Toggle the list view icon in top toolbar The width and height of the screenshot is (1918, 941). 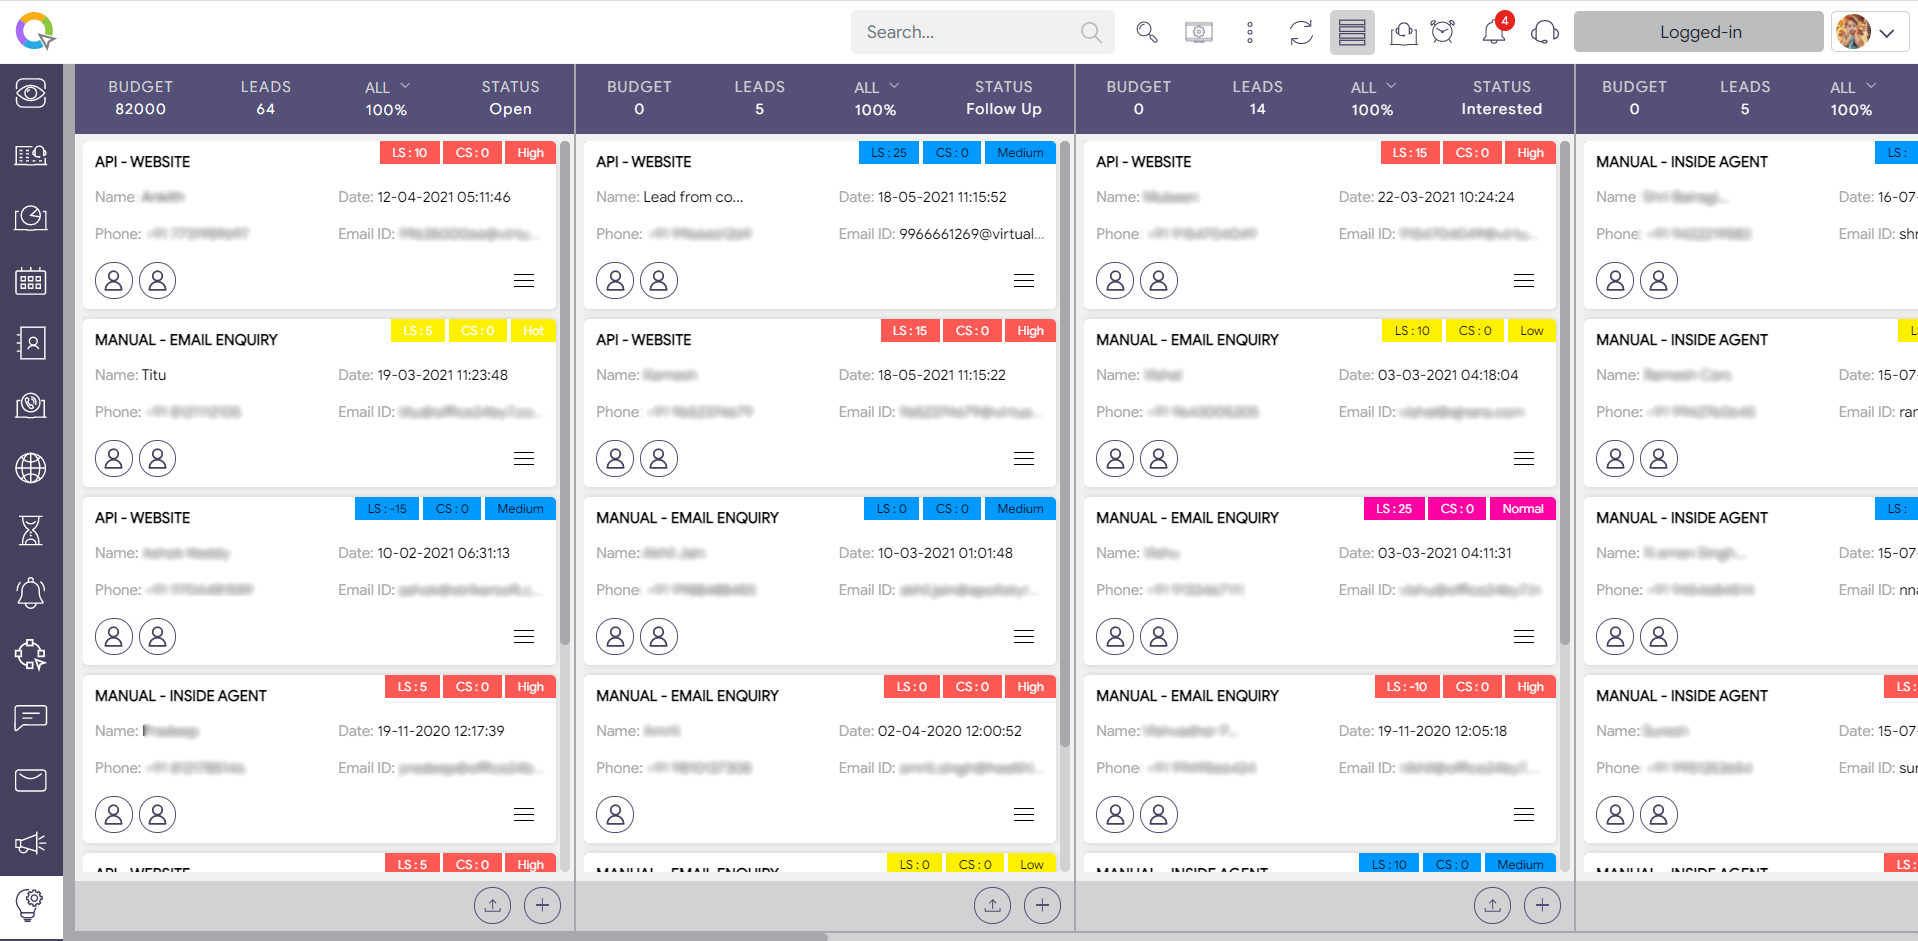click(x=1352, y=32)
